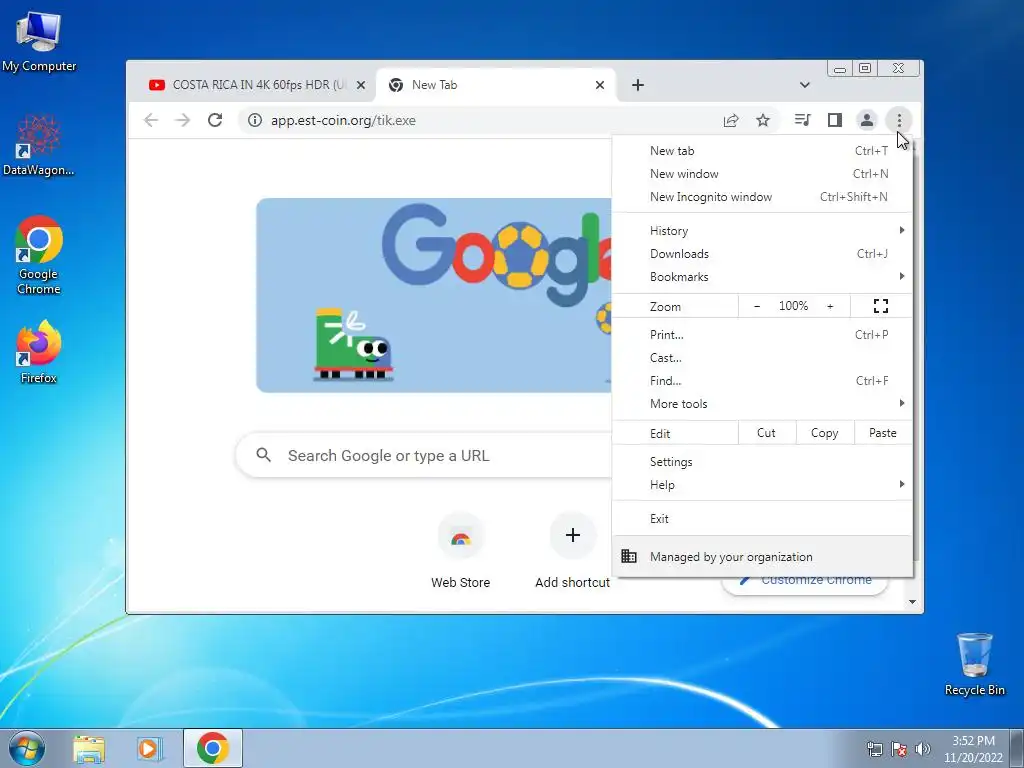Viewport: 1024px width, 768px height.
Task: Bookmark this page with star icon
Action: [x=763, y=120]
